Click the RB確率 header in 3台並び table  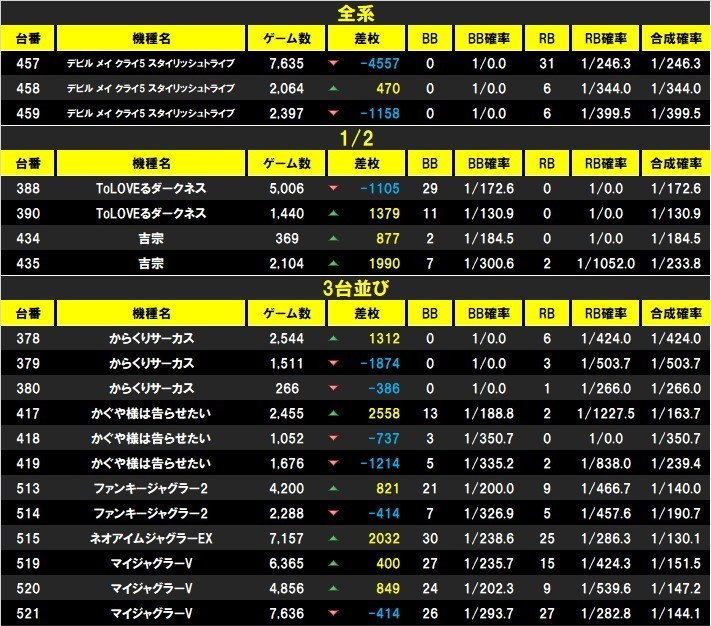coord(606,313)
